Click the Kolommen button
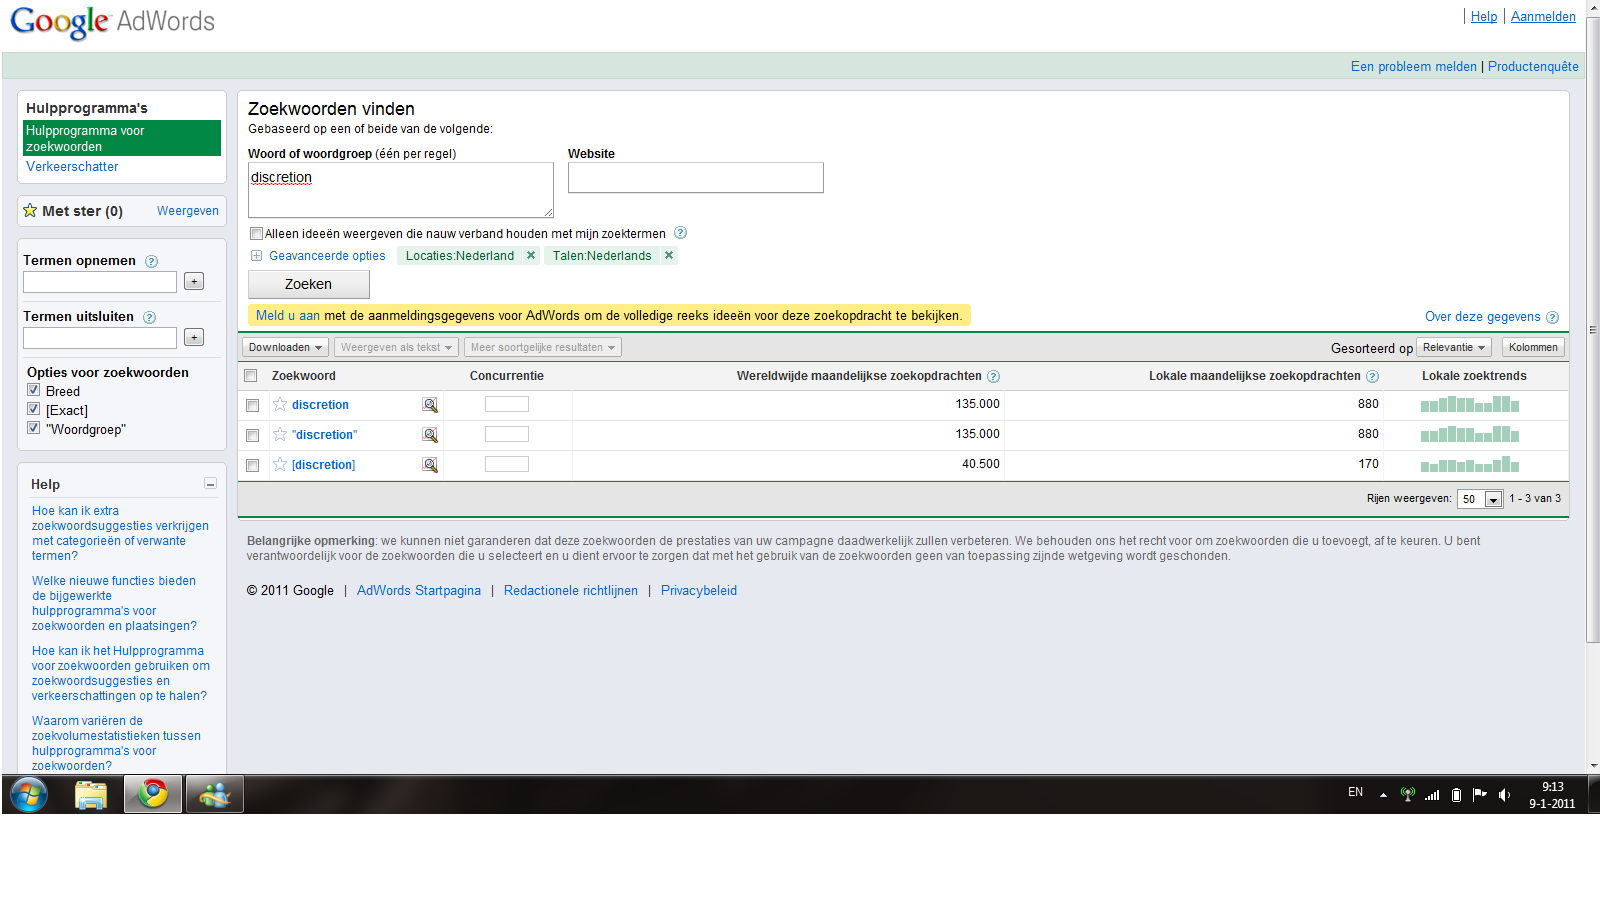This screenshot has width=1600, height=900. (x=1533, y=347)
